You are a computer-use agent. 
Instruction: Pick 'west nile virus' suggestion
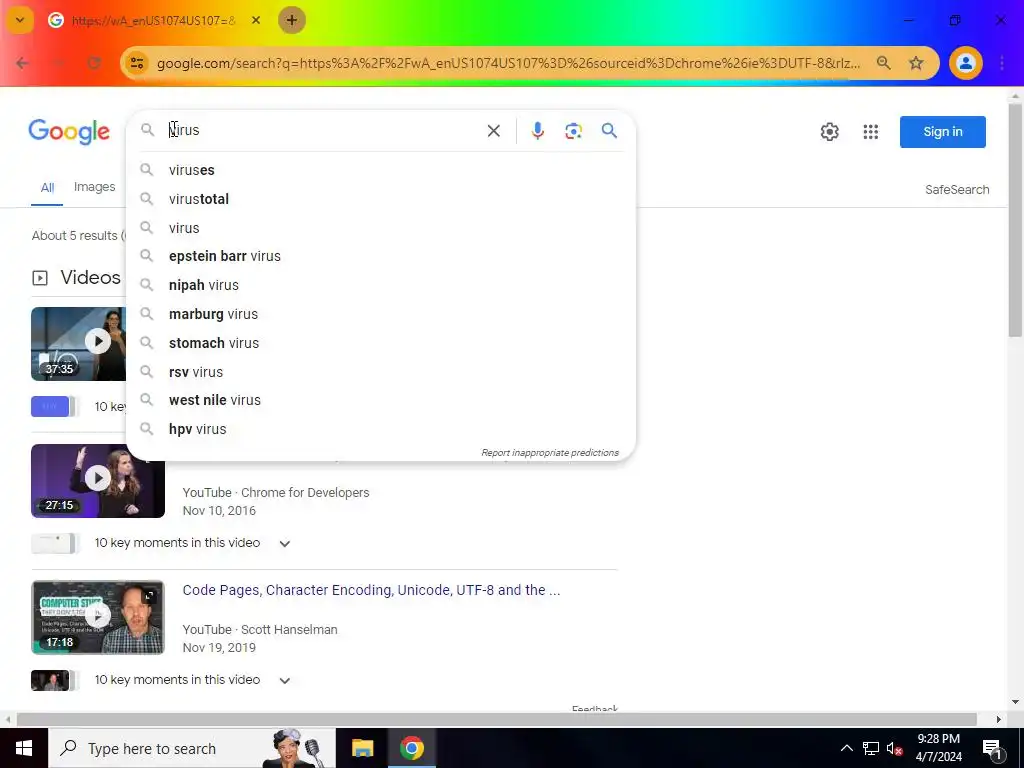point(381,400)
